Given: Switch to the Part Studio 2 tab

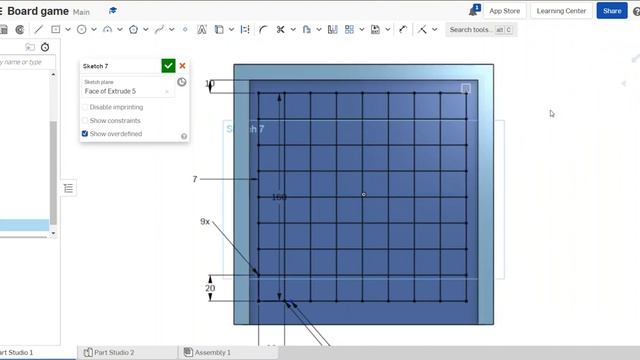Looking at the screenshot, I should [x=127, y=352].
